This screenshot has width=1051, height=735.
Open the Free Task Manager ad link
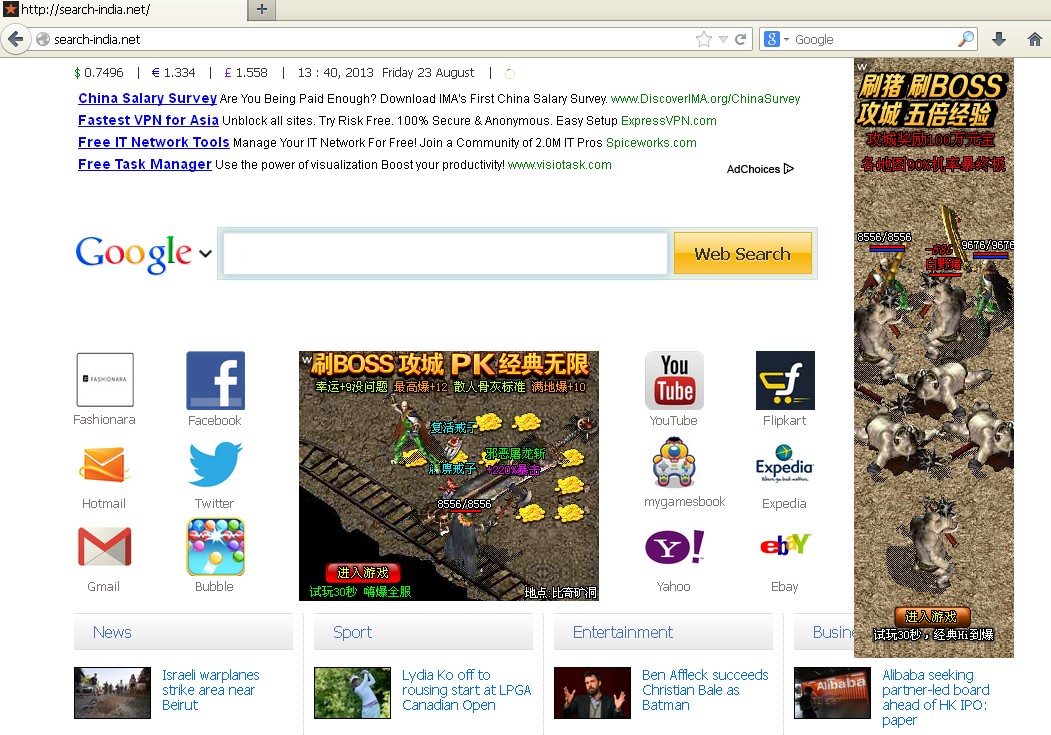click(x=145, y=164)
